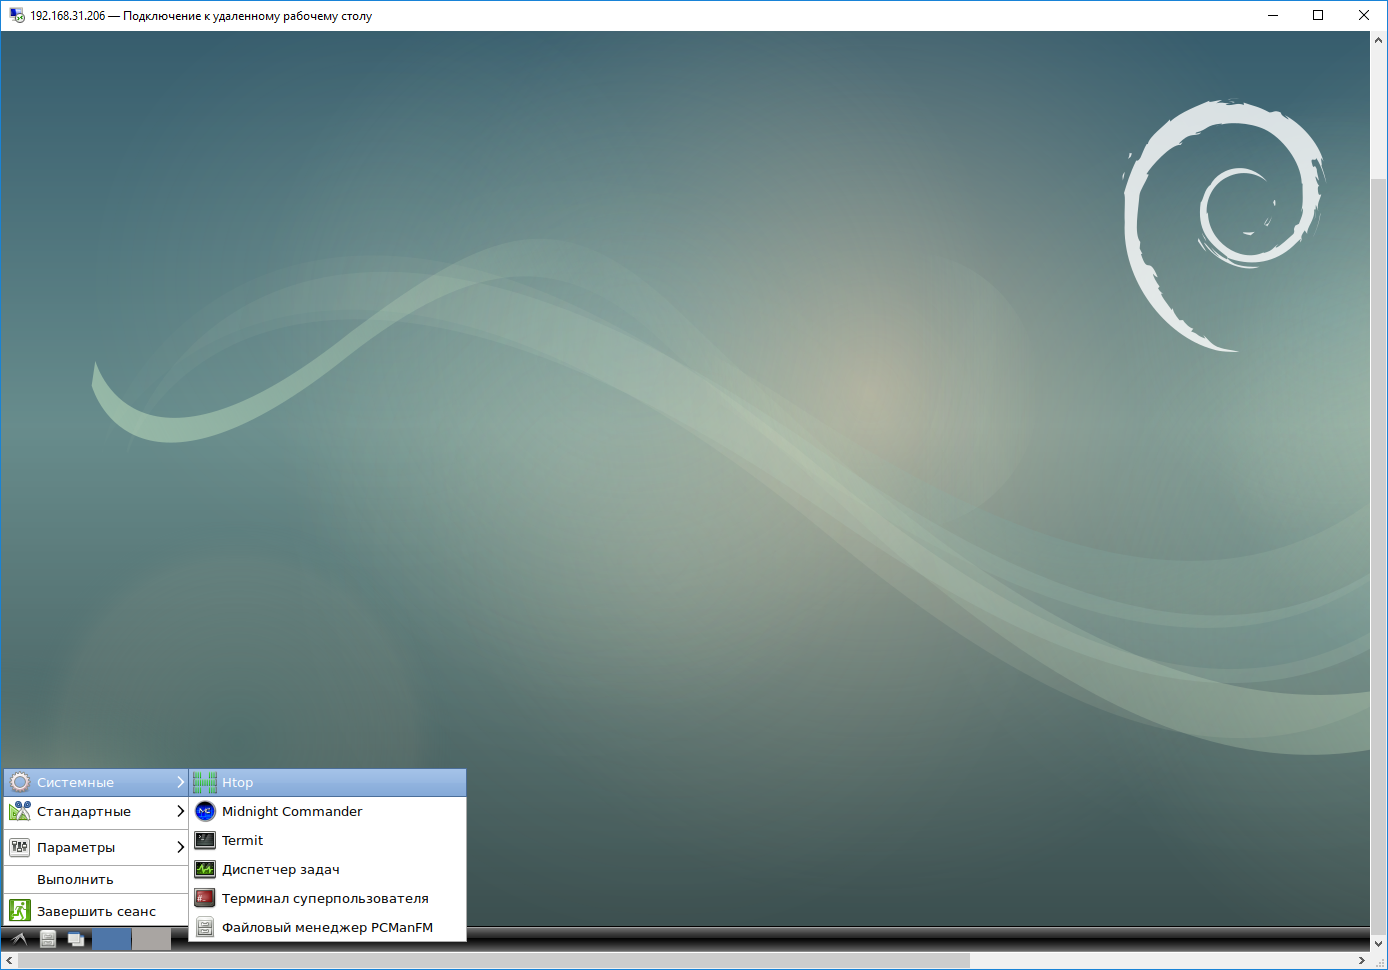Open the Termit terminal
This screenshot has width=1388, height=970.
tap(328, 840)
